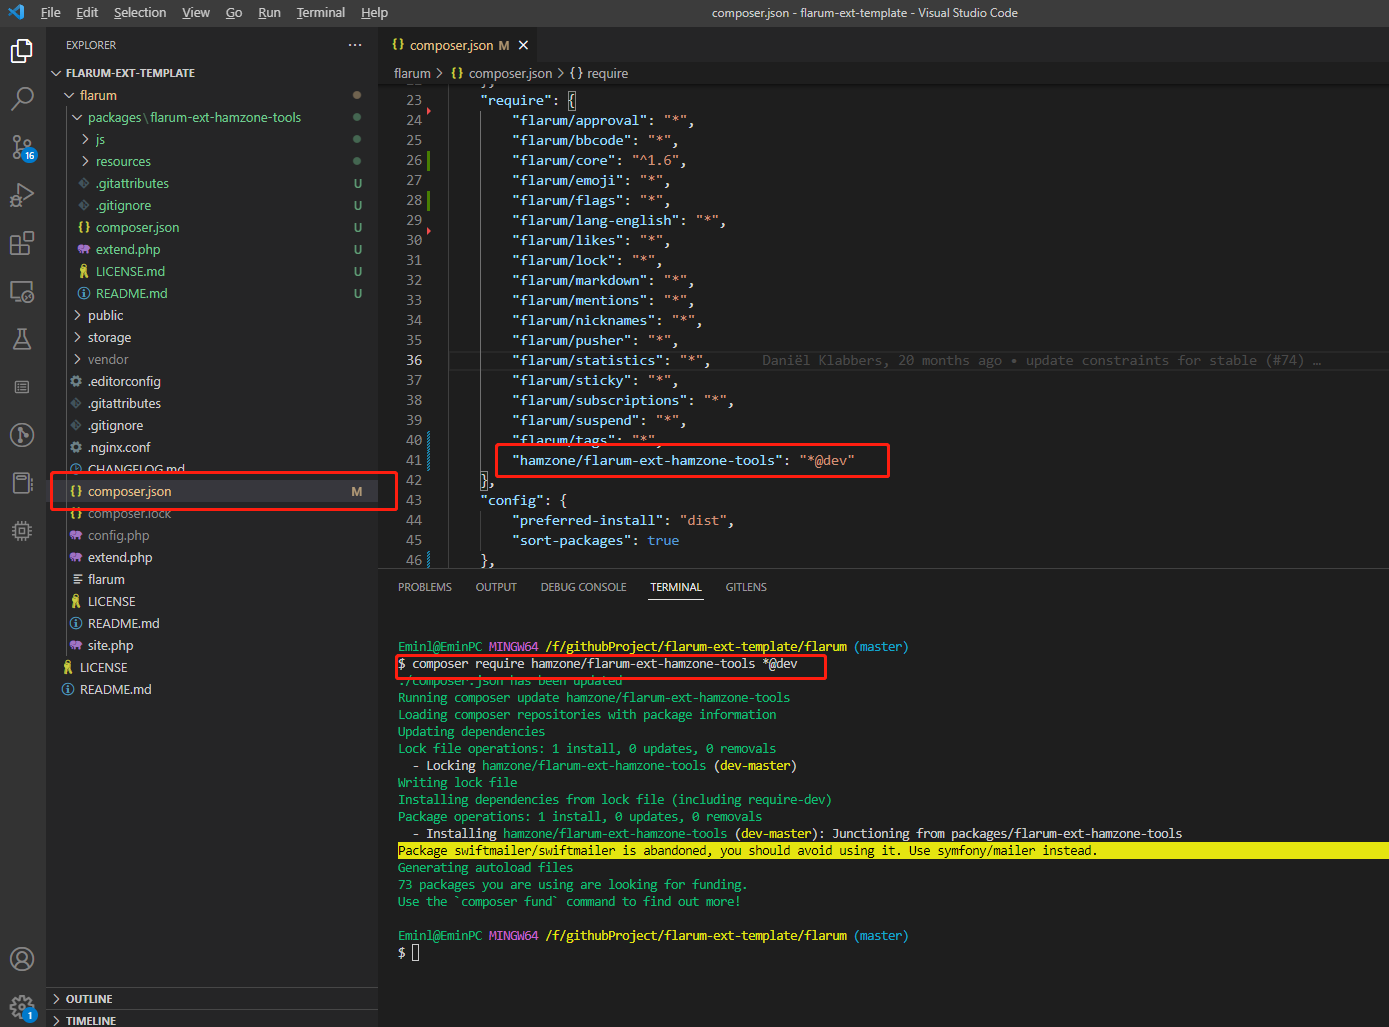
Task: Open the Manage gear icon
Action: 22,1006
